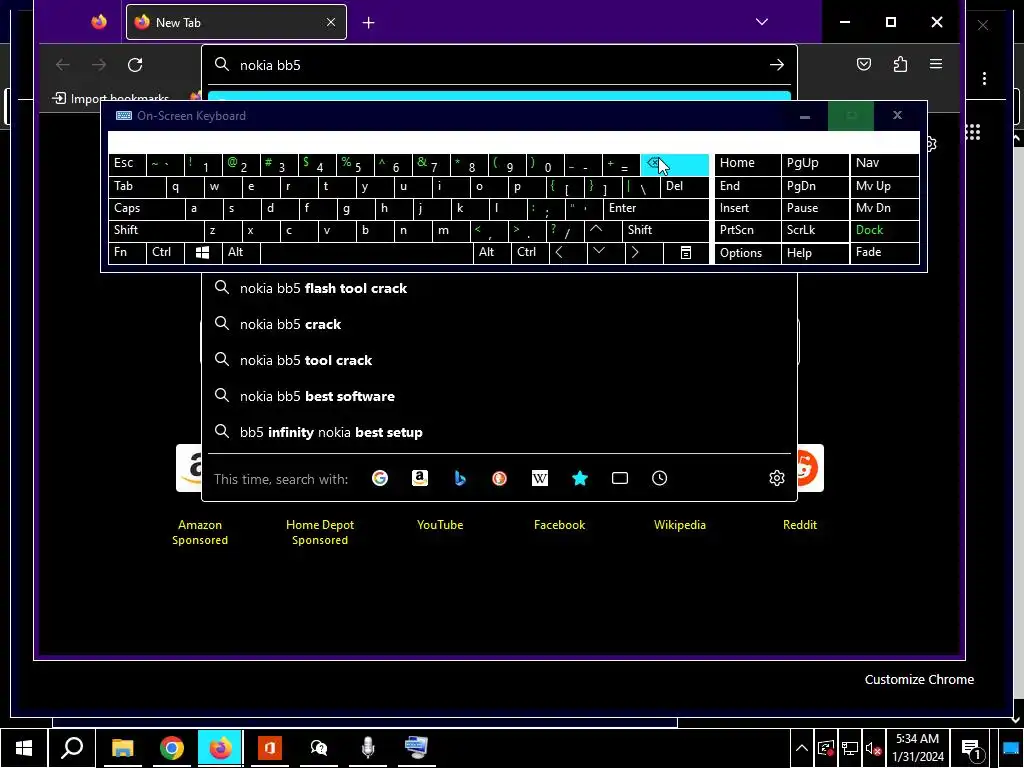1024x768 pixels.
Task: Open the Reddit shortcut
Action: coord(800,524)
